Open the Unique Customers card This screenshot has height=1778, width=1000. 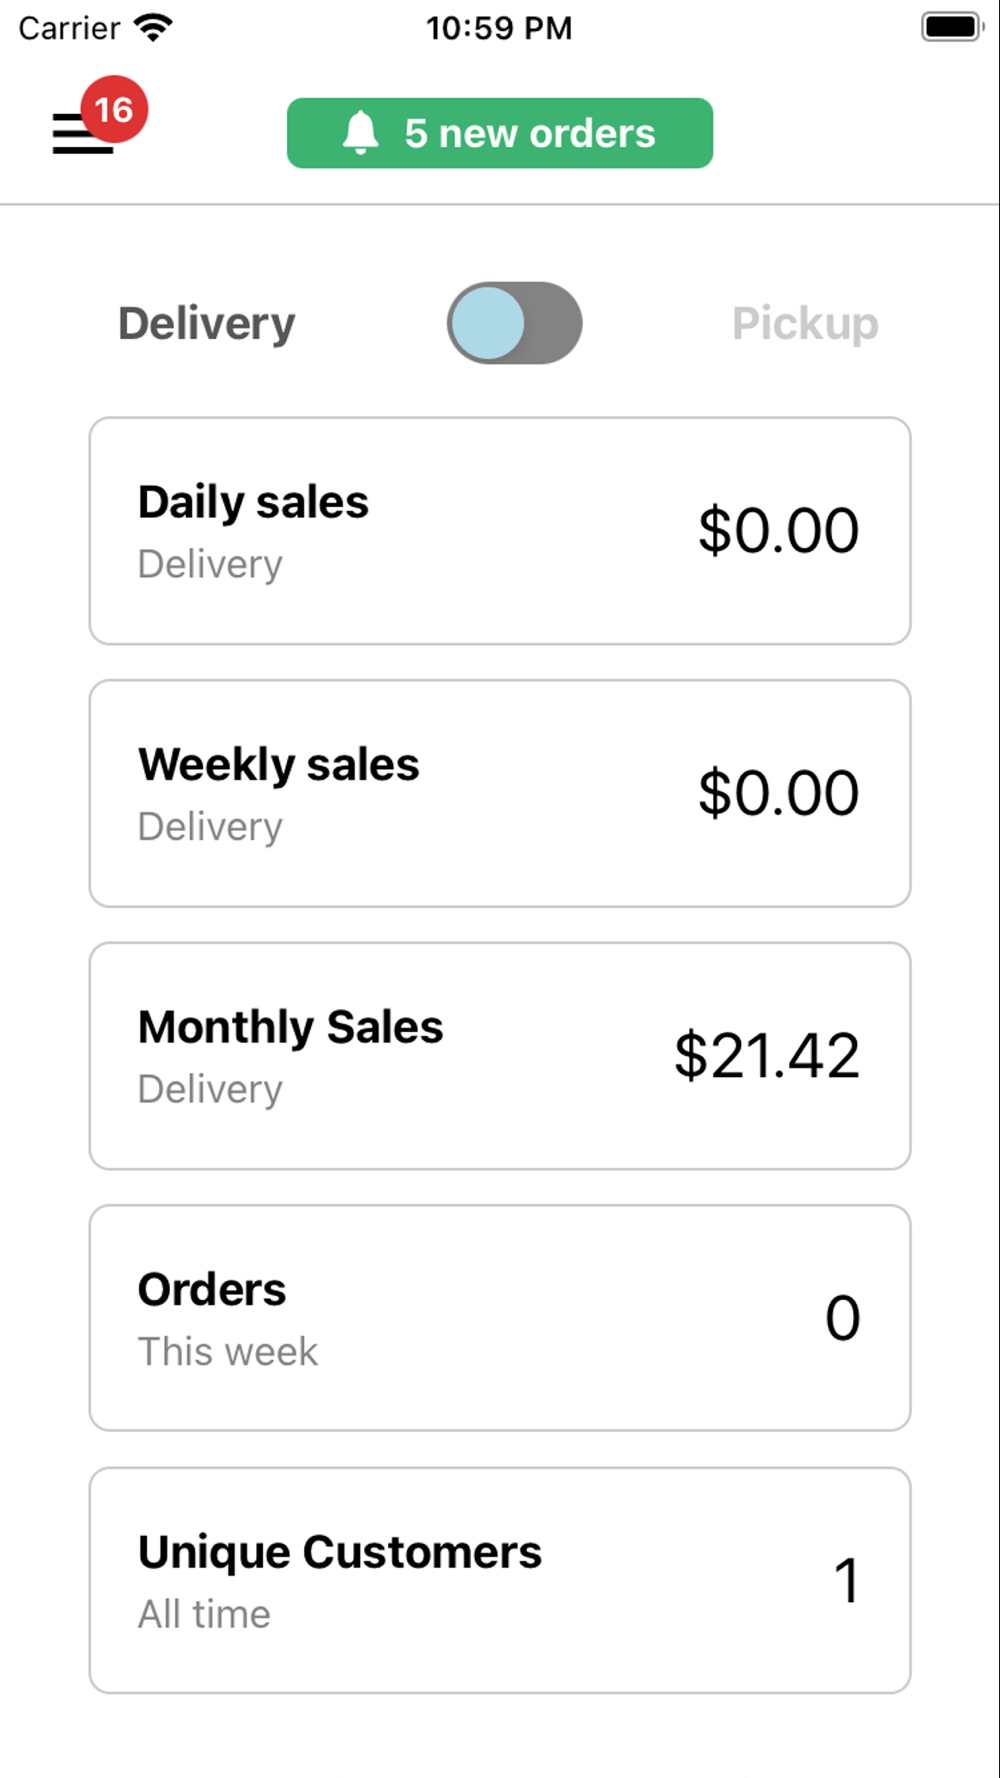tap(500, 1580)
